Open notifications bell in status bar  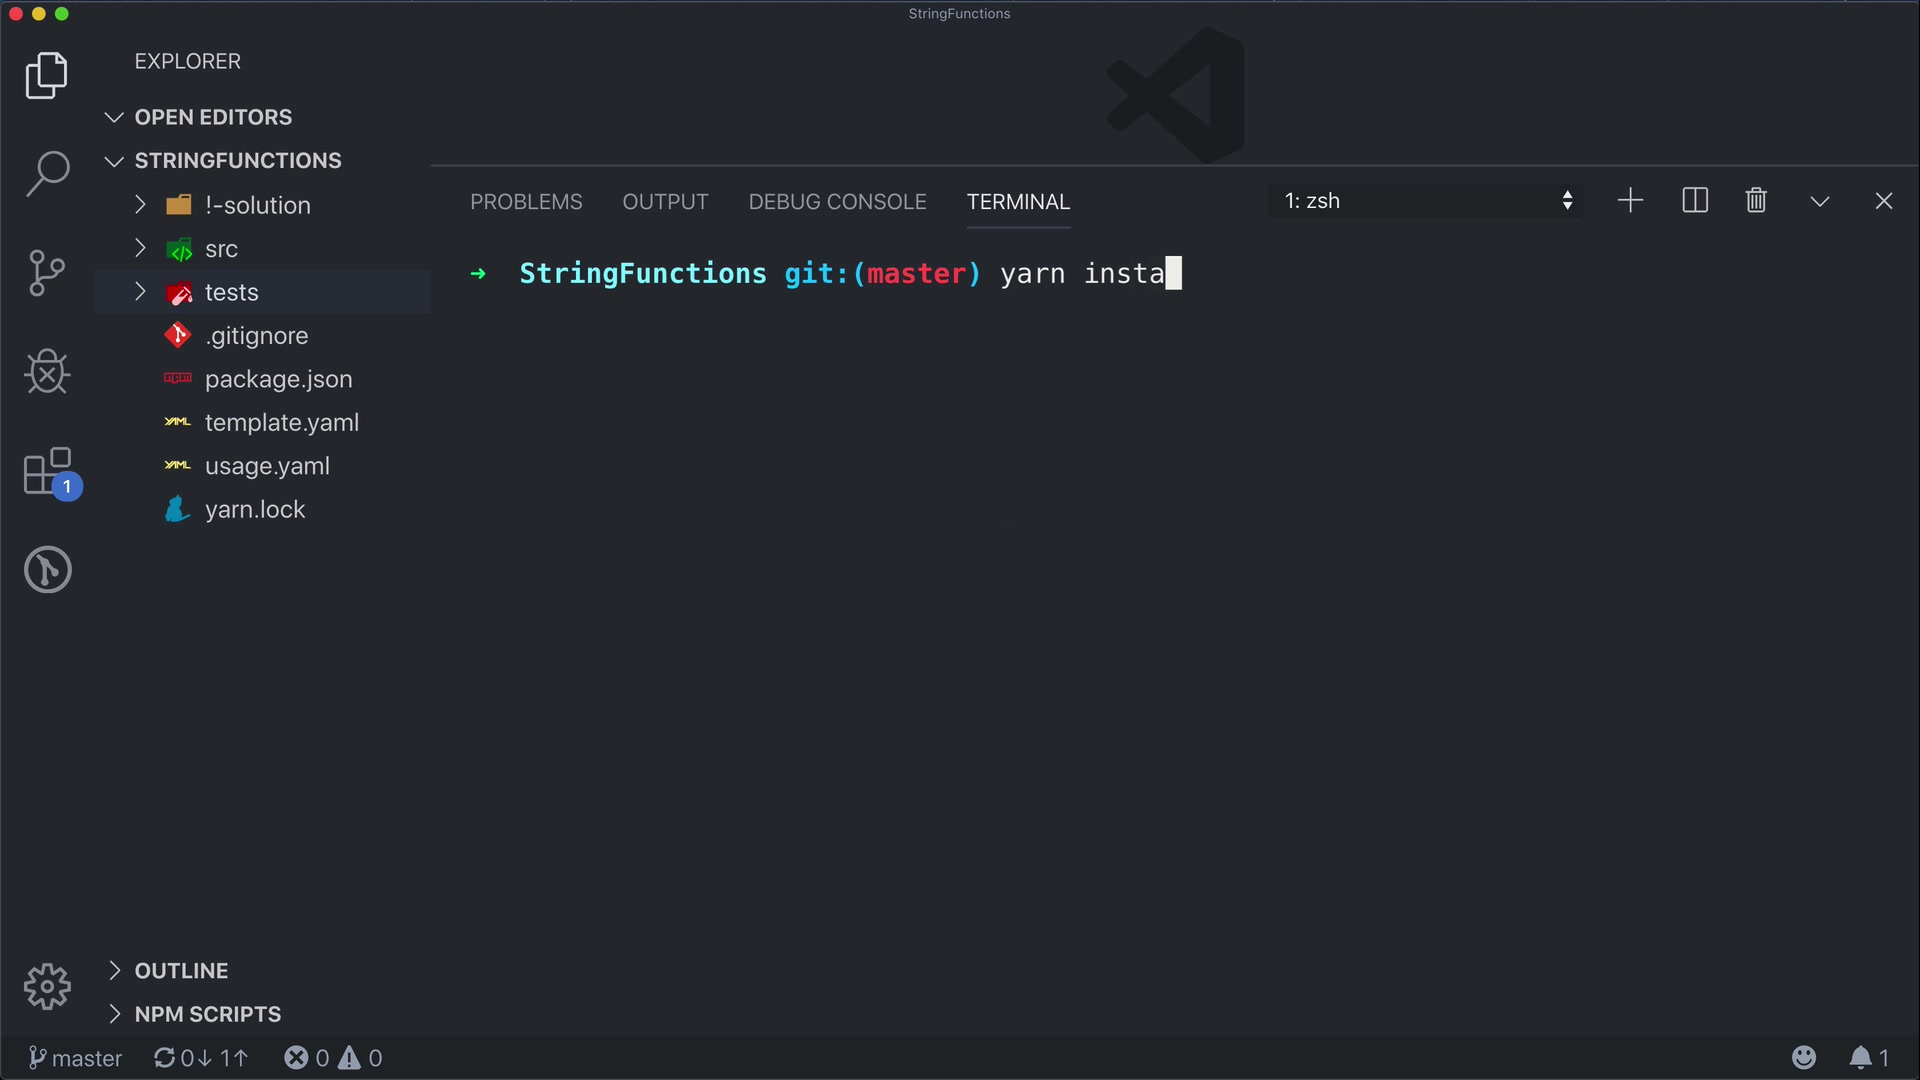click(x=1860, y=1058)
